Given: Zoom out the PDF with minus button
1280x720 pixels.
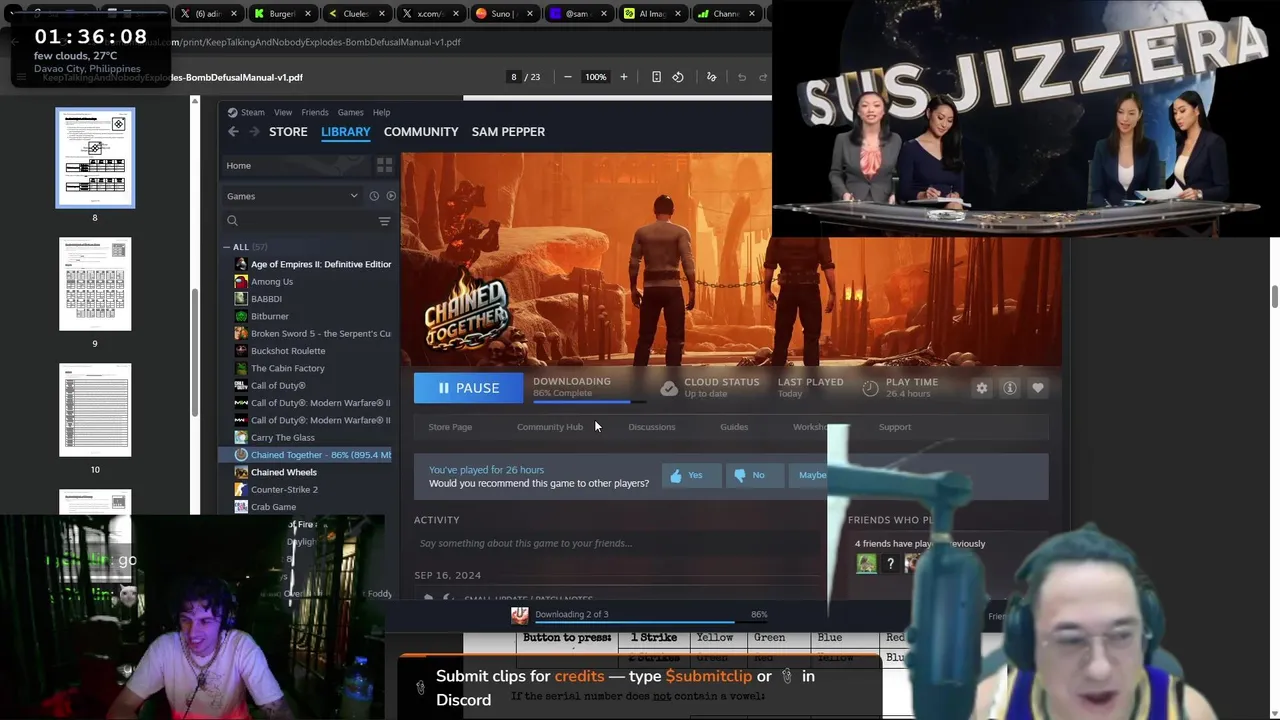Looking at the screenshot, I should coord(567,77).
